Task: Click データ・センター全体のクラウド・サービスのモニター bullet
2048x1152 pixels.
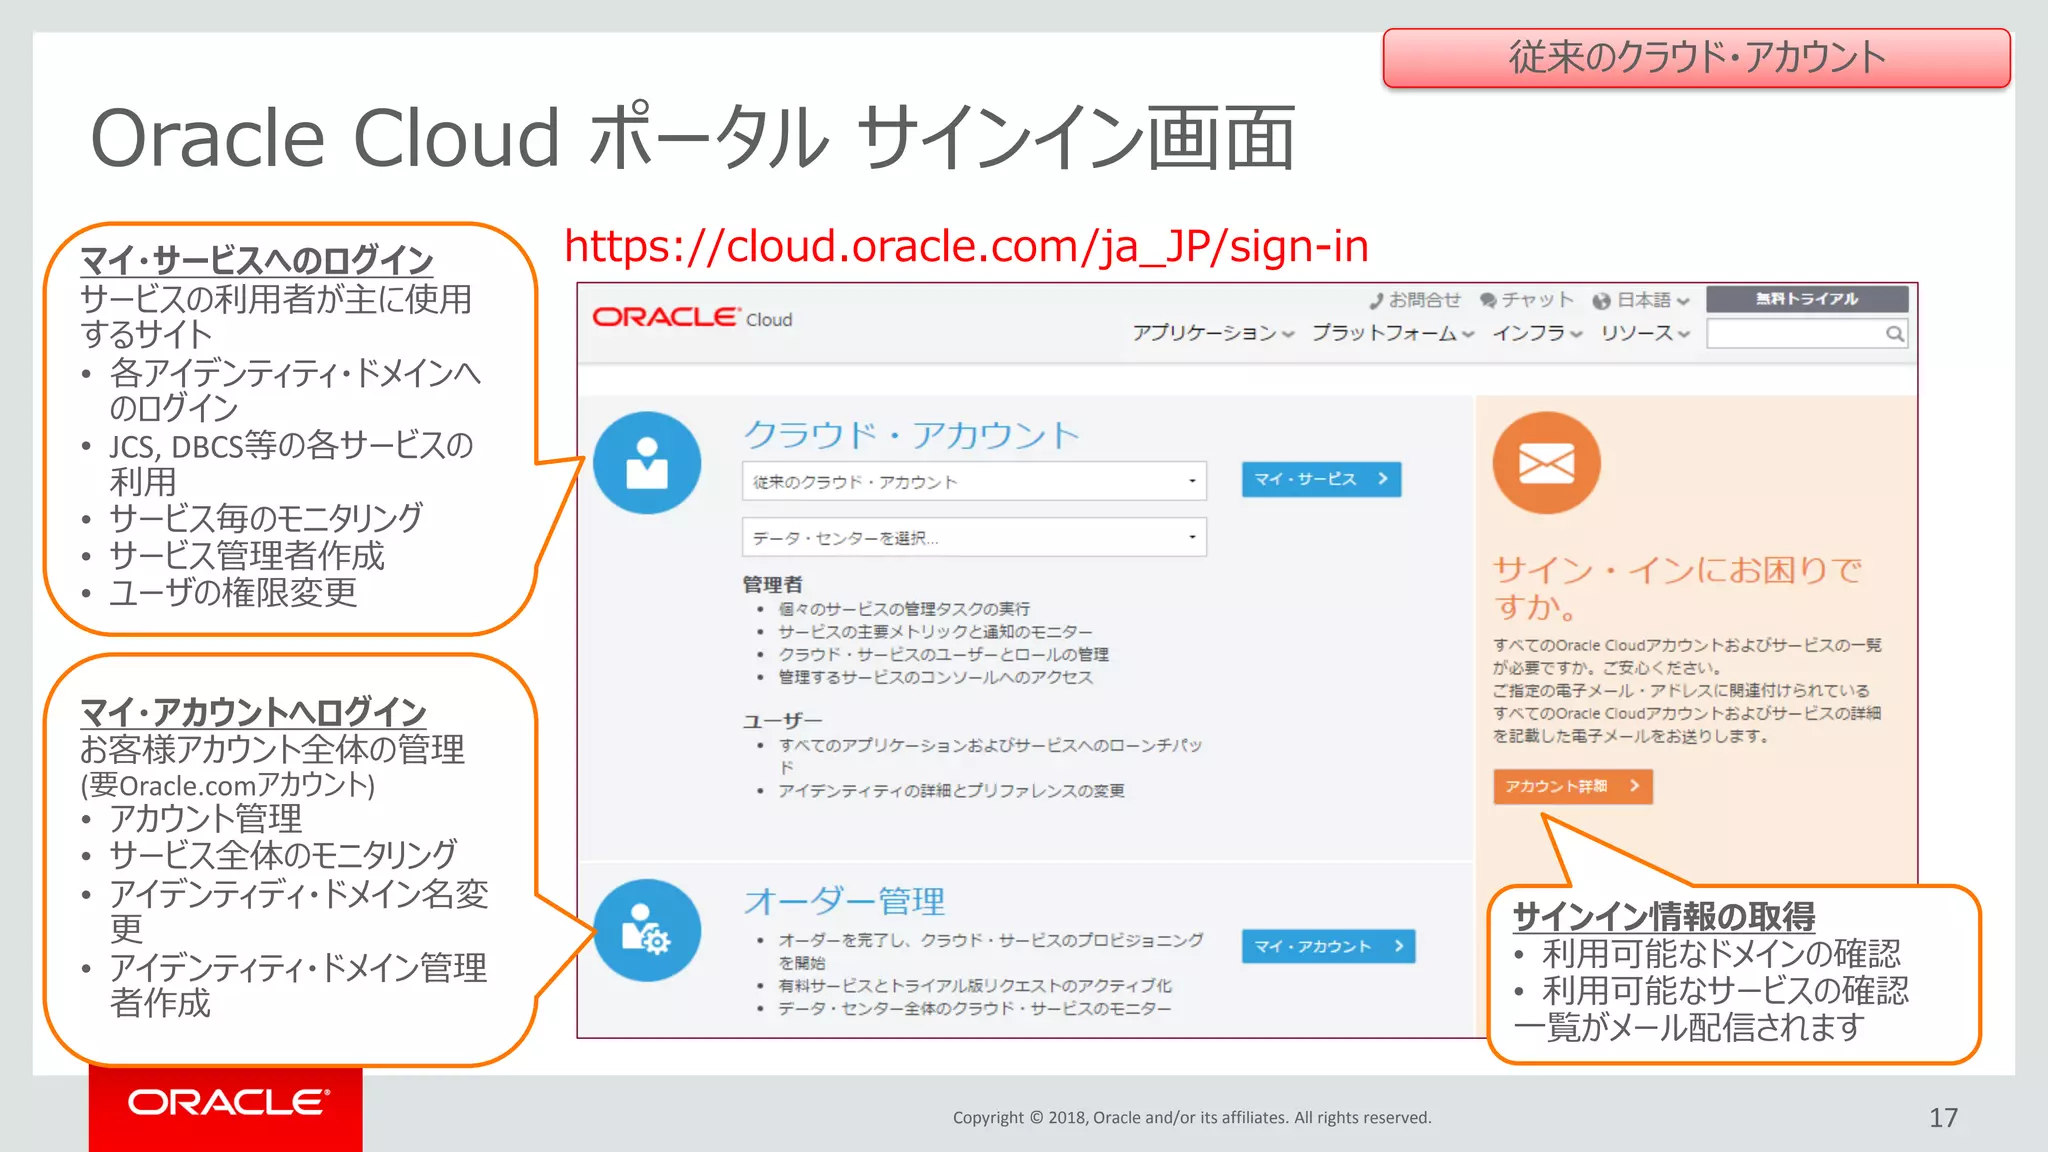Action: tap(974, 1009)
